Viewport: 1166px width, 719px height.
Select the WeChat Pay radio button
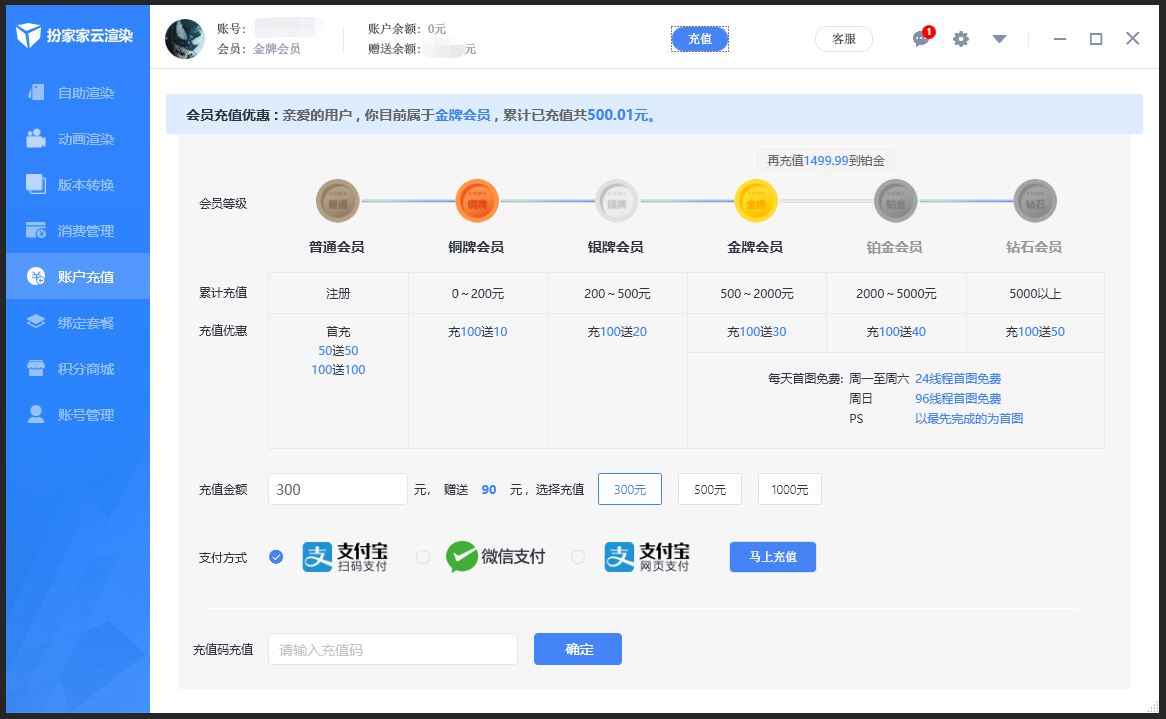click(423, 557)
